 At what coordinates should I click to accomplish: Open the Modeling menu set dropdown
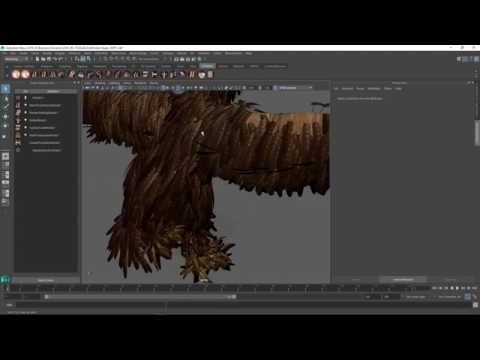coord(13,59)
